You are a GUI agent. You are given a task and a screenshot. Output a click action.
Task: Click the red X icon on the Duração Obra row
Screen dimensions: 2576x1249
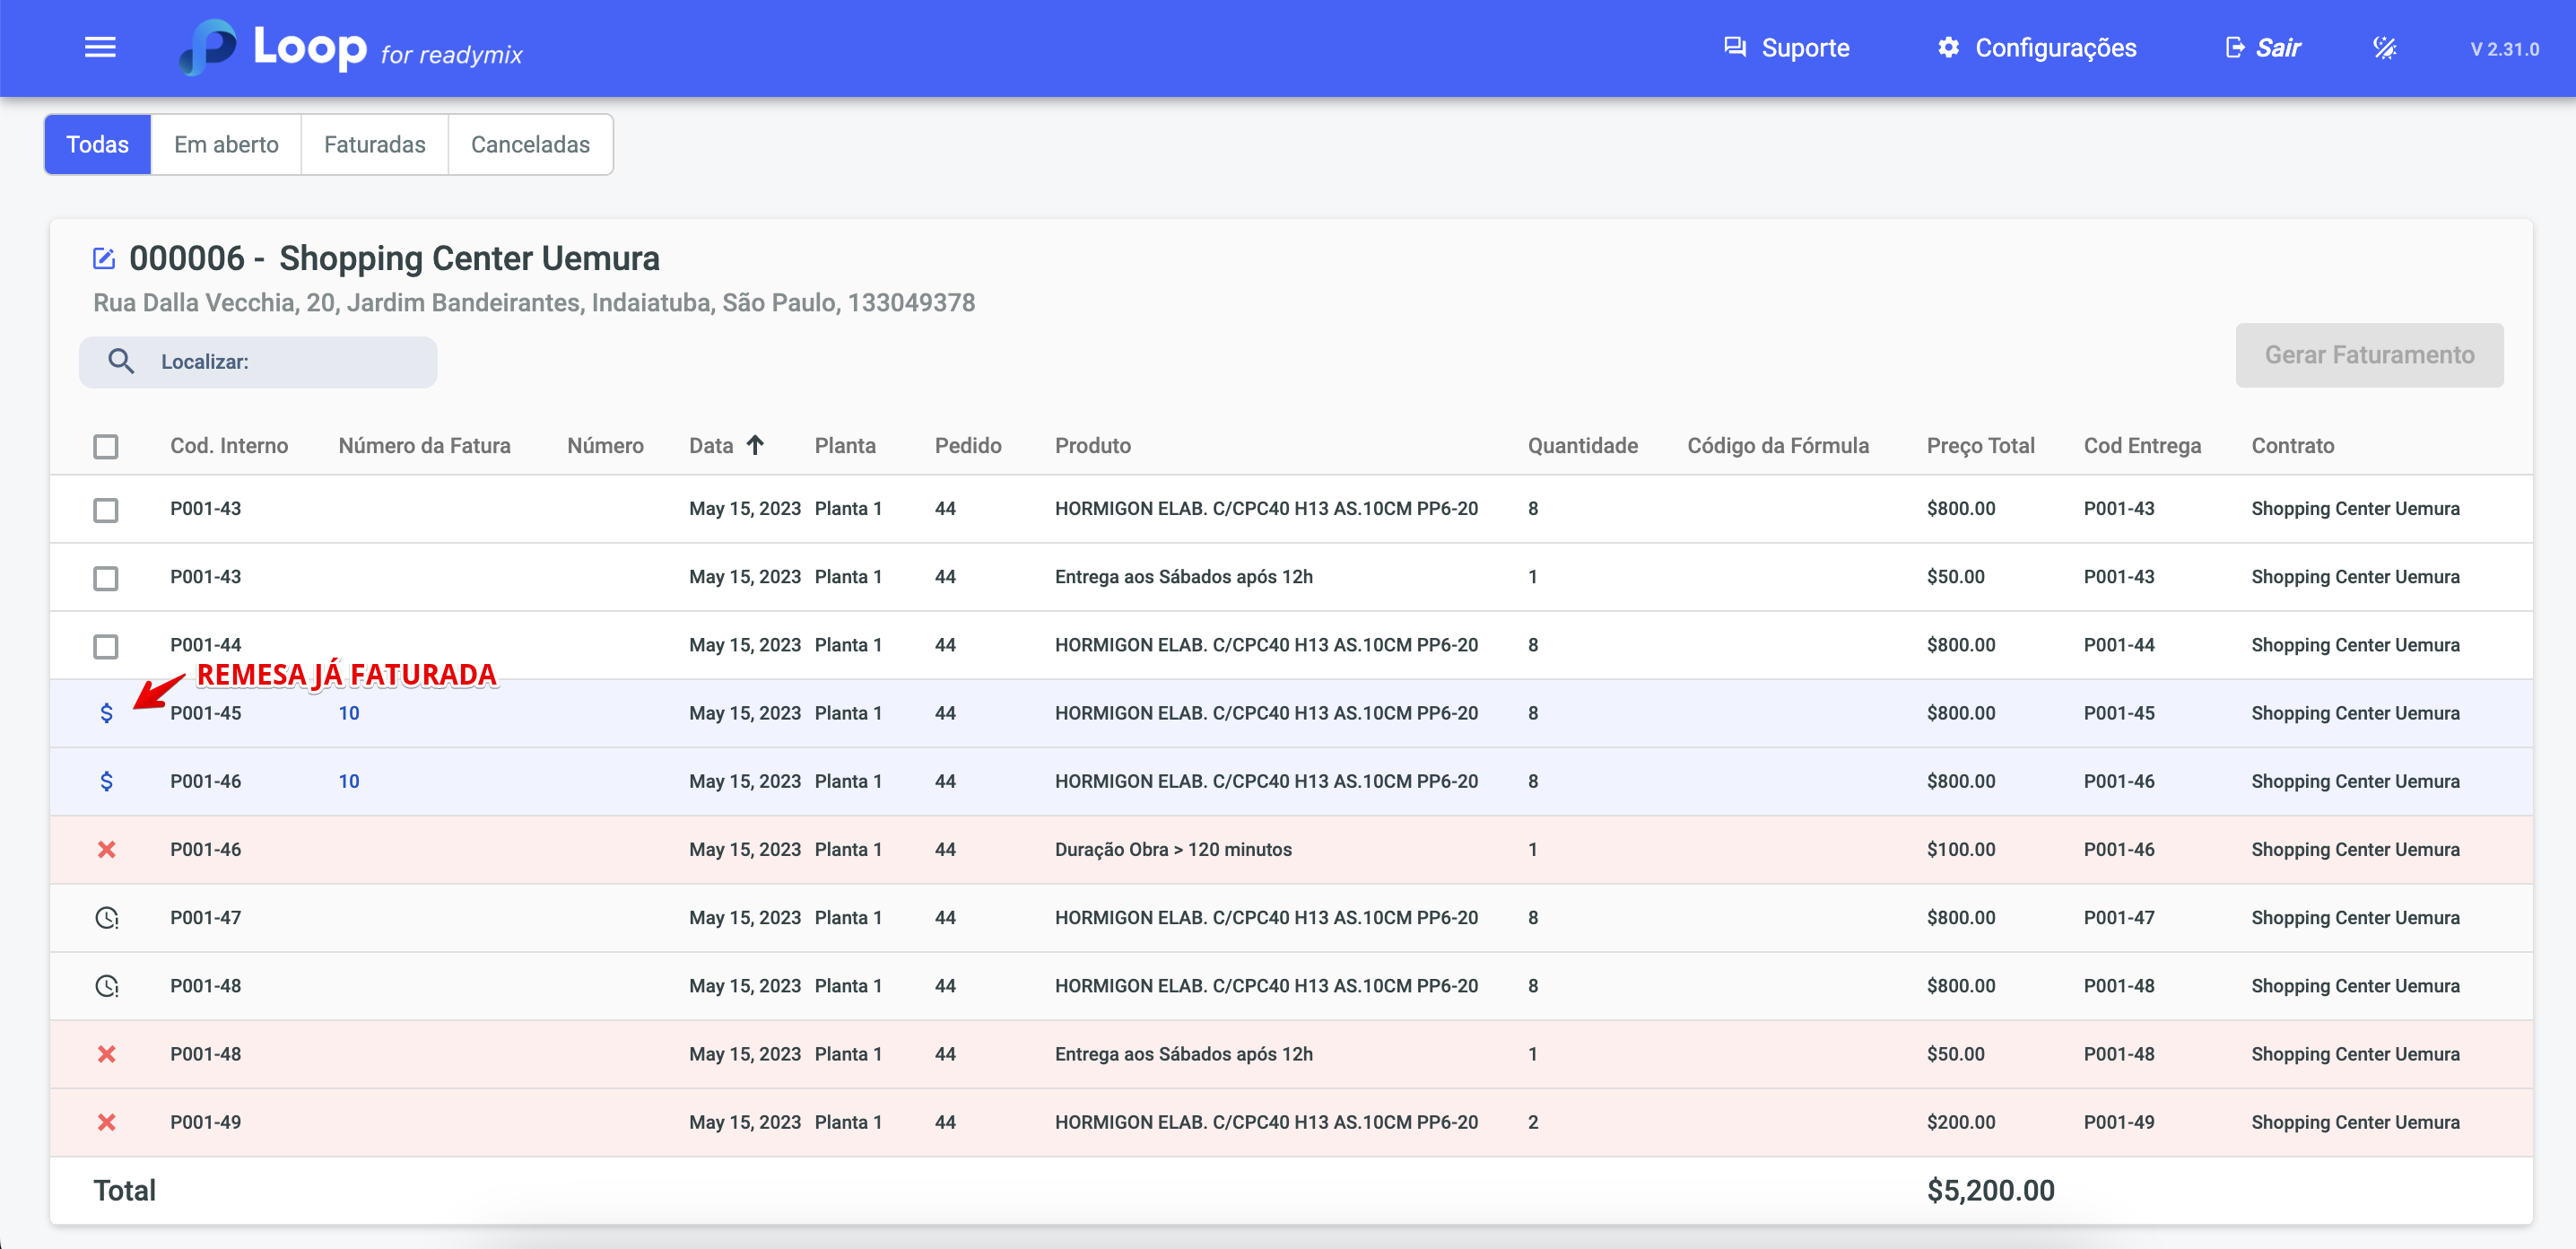[106, 849]
